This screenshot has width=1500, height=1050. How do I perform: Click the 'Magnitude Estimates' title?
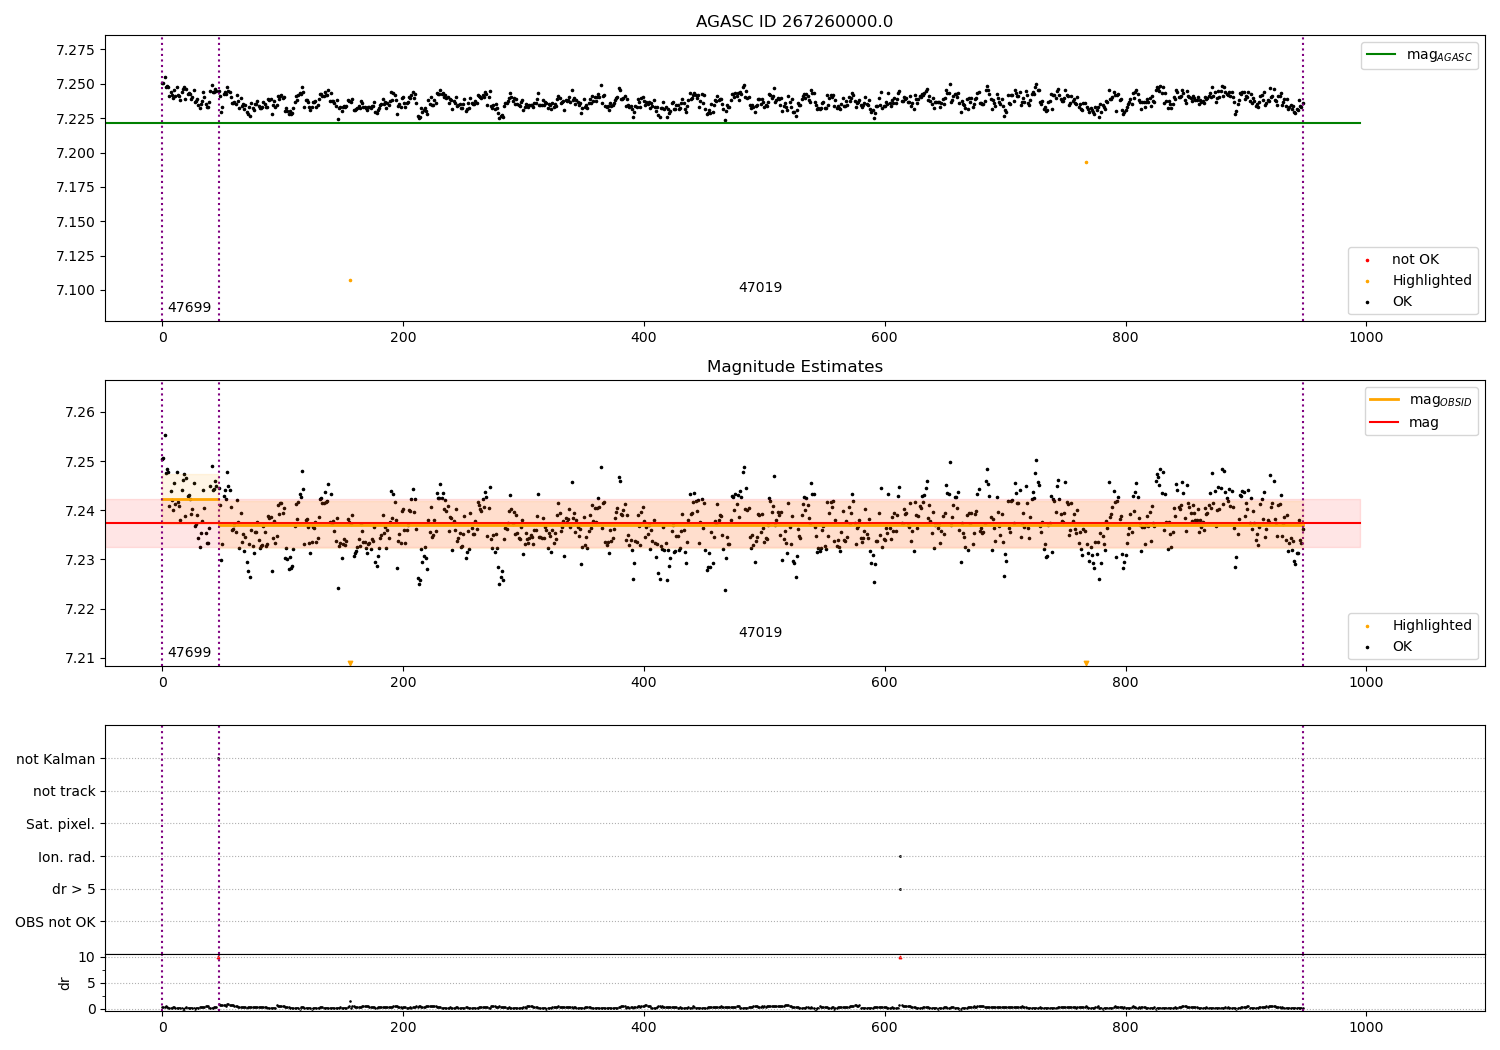[794, 367]
